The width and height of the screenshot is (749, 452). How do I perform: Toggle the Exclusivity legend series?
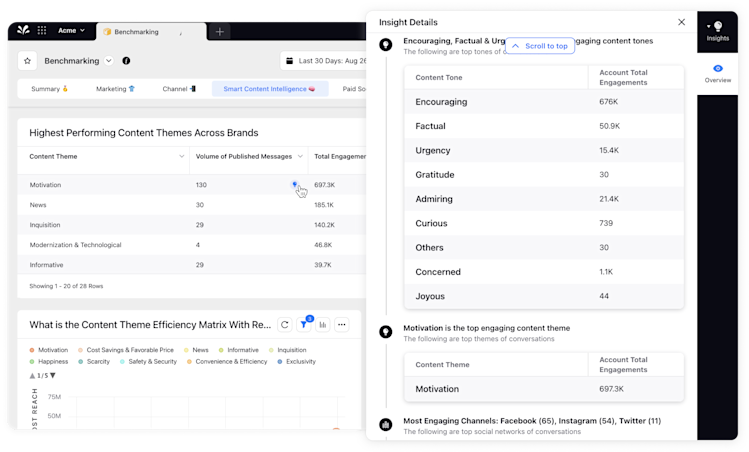point(297,362)
